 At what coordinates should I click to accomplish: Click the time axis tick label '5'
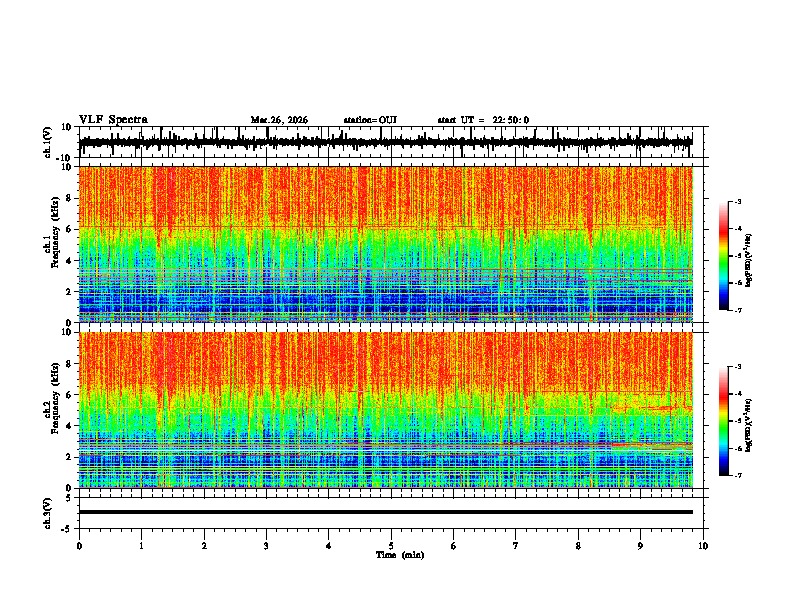click(x=391, y=546)
